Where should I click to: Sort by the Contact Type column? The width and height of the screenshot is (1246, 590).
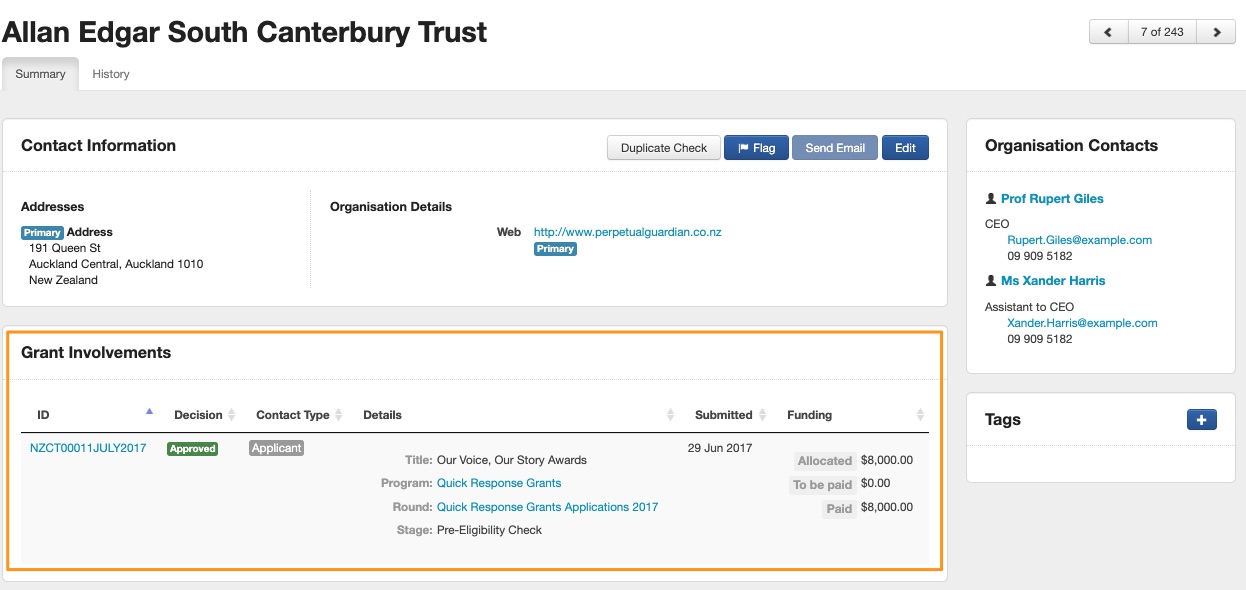(338, 415)
